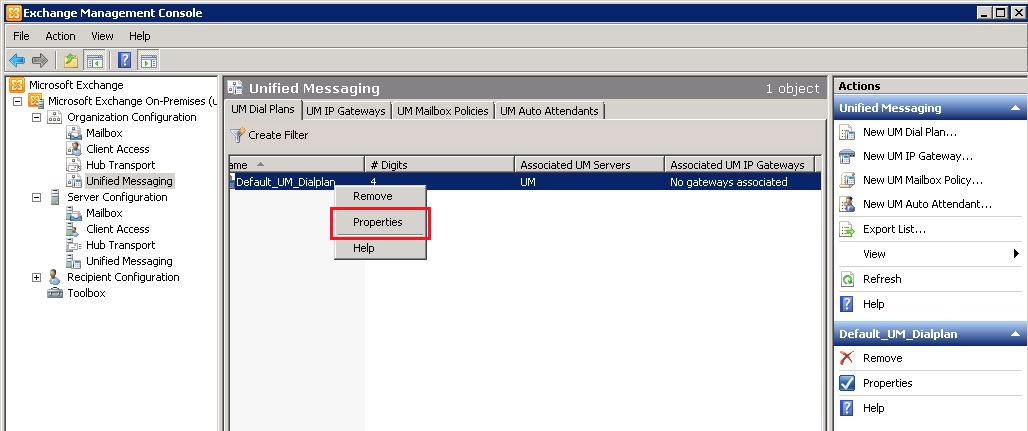Click Export List... action
This screenshot has width=1028, height=431.
(x=894, y=229)
